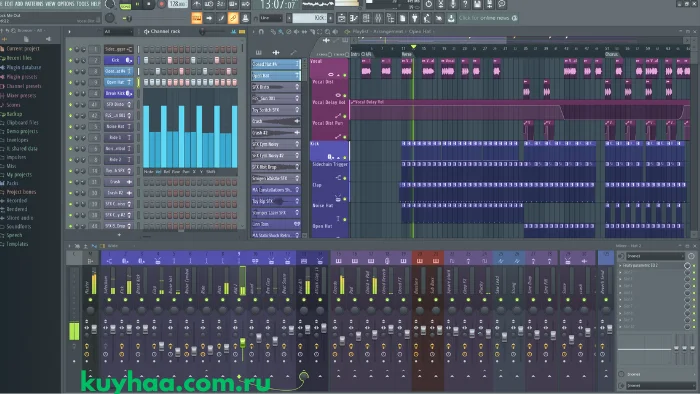700x394 pixels.
Task: Click the record button in transport
Action: pyautogui.click(x=161, y=4)
